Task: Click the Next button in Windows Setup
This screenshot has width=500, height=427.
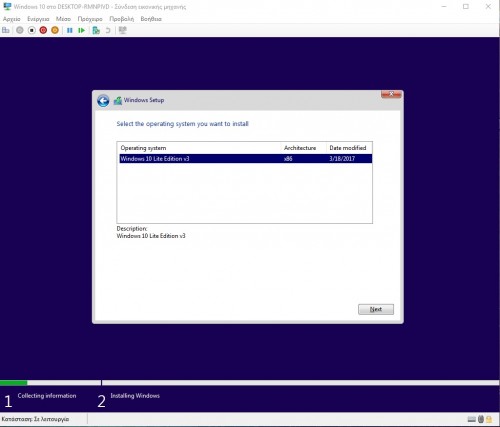Action: 376,309
